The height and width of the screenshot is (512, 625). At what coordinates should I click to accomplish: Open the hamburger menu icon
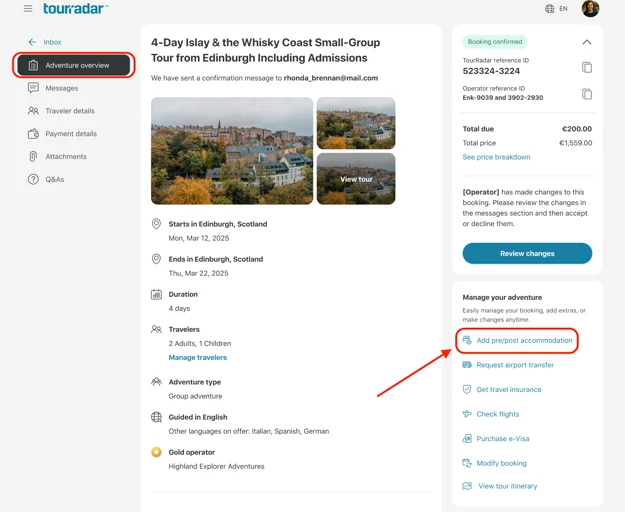click(28, 8)
